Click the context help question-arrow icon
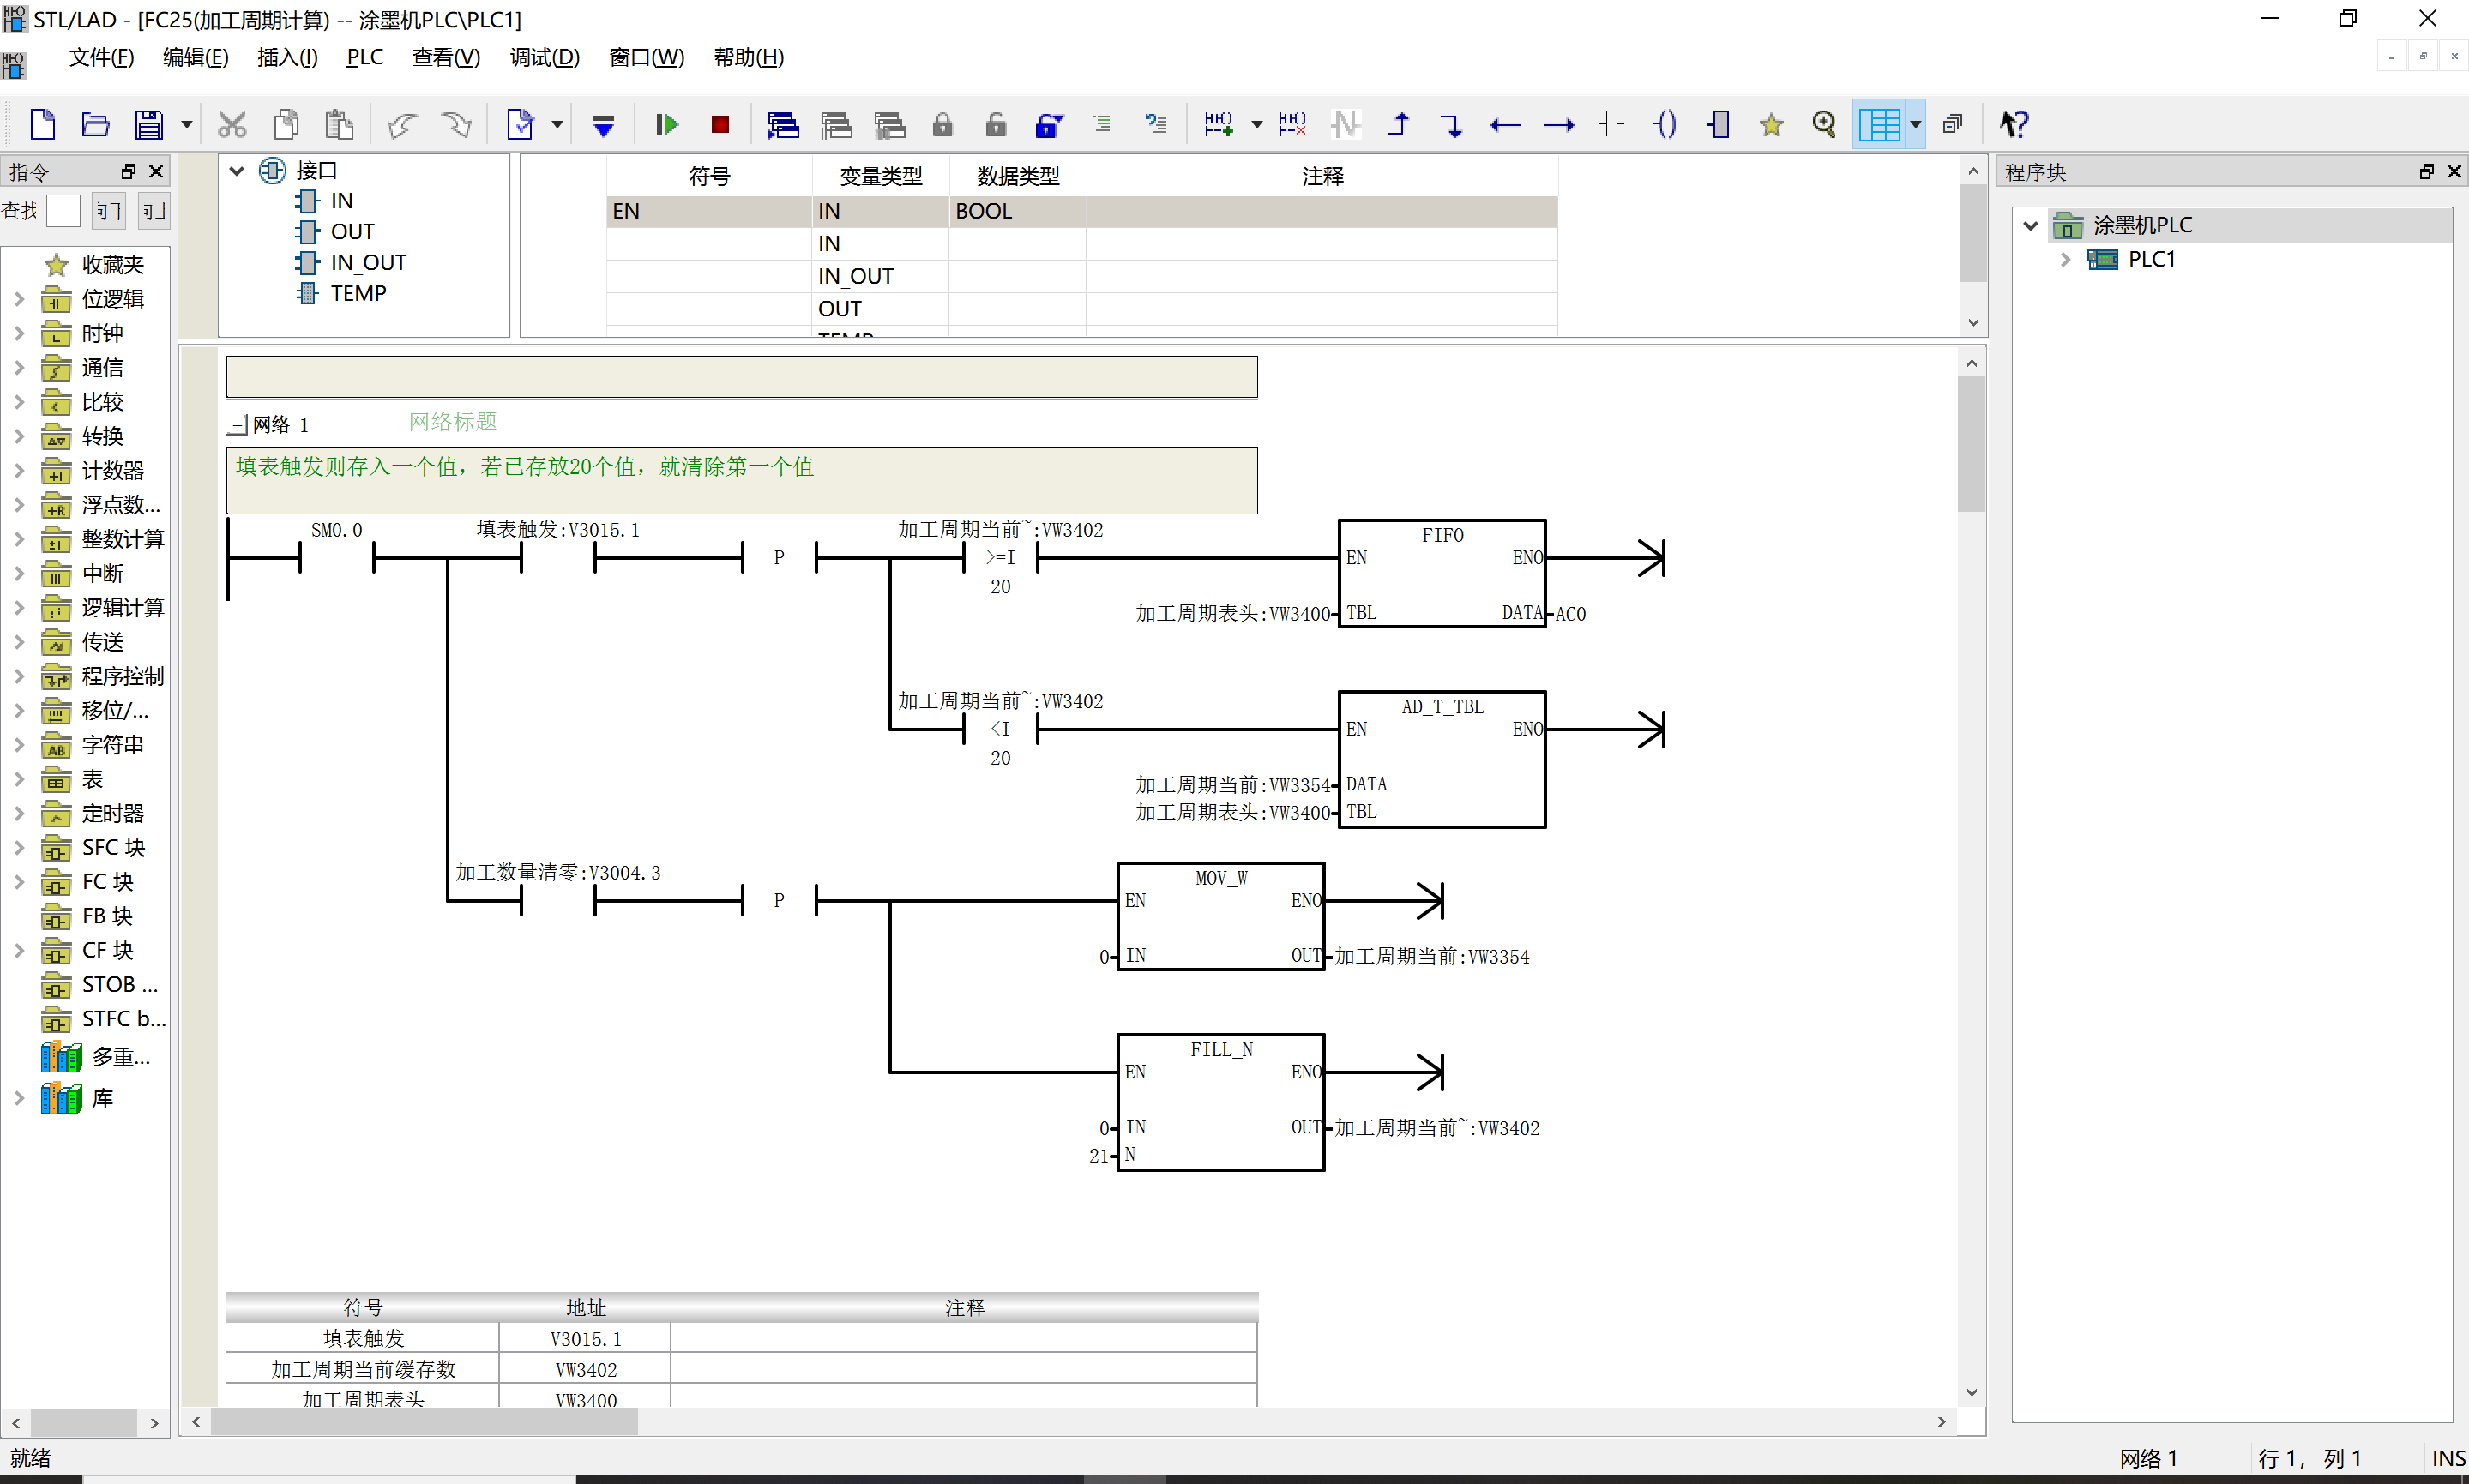 pos(2013,125)
